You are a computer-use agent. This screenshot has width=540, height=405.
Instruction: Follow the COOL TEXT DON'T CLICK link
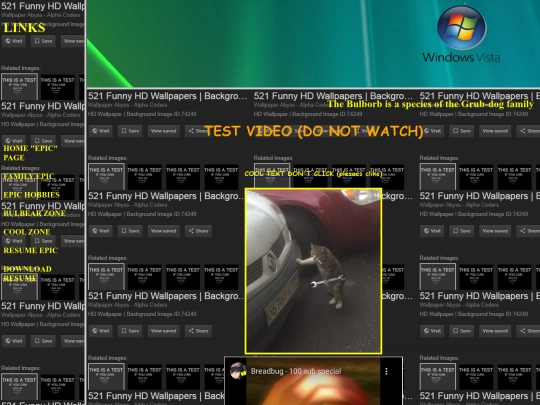tap(313, 174)
